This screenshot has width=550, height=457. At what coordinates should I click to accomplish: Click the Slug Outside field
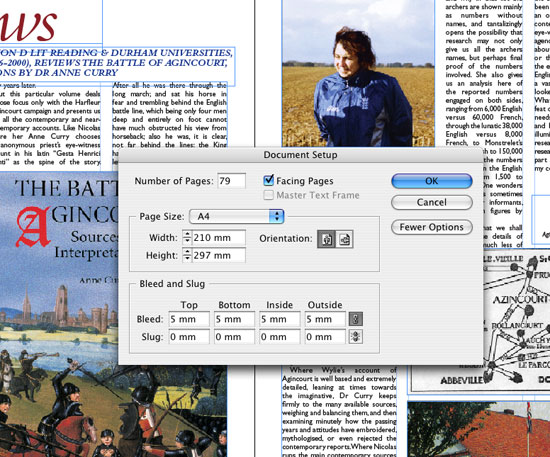click(325, 337)
